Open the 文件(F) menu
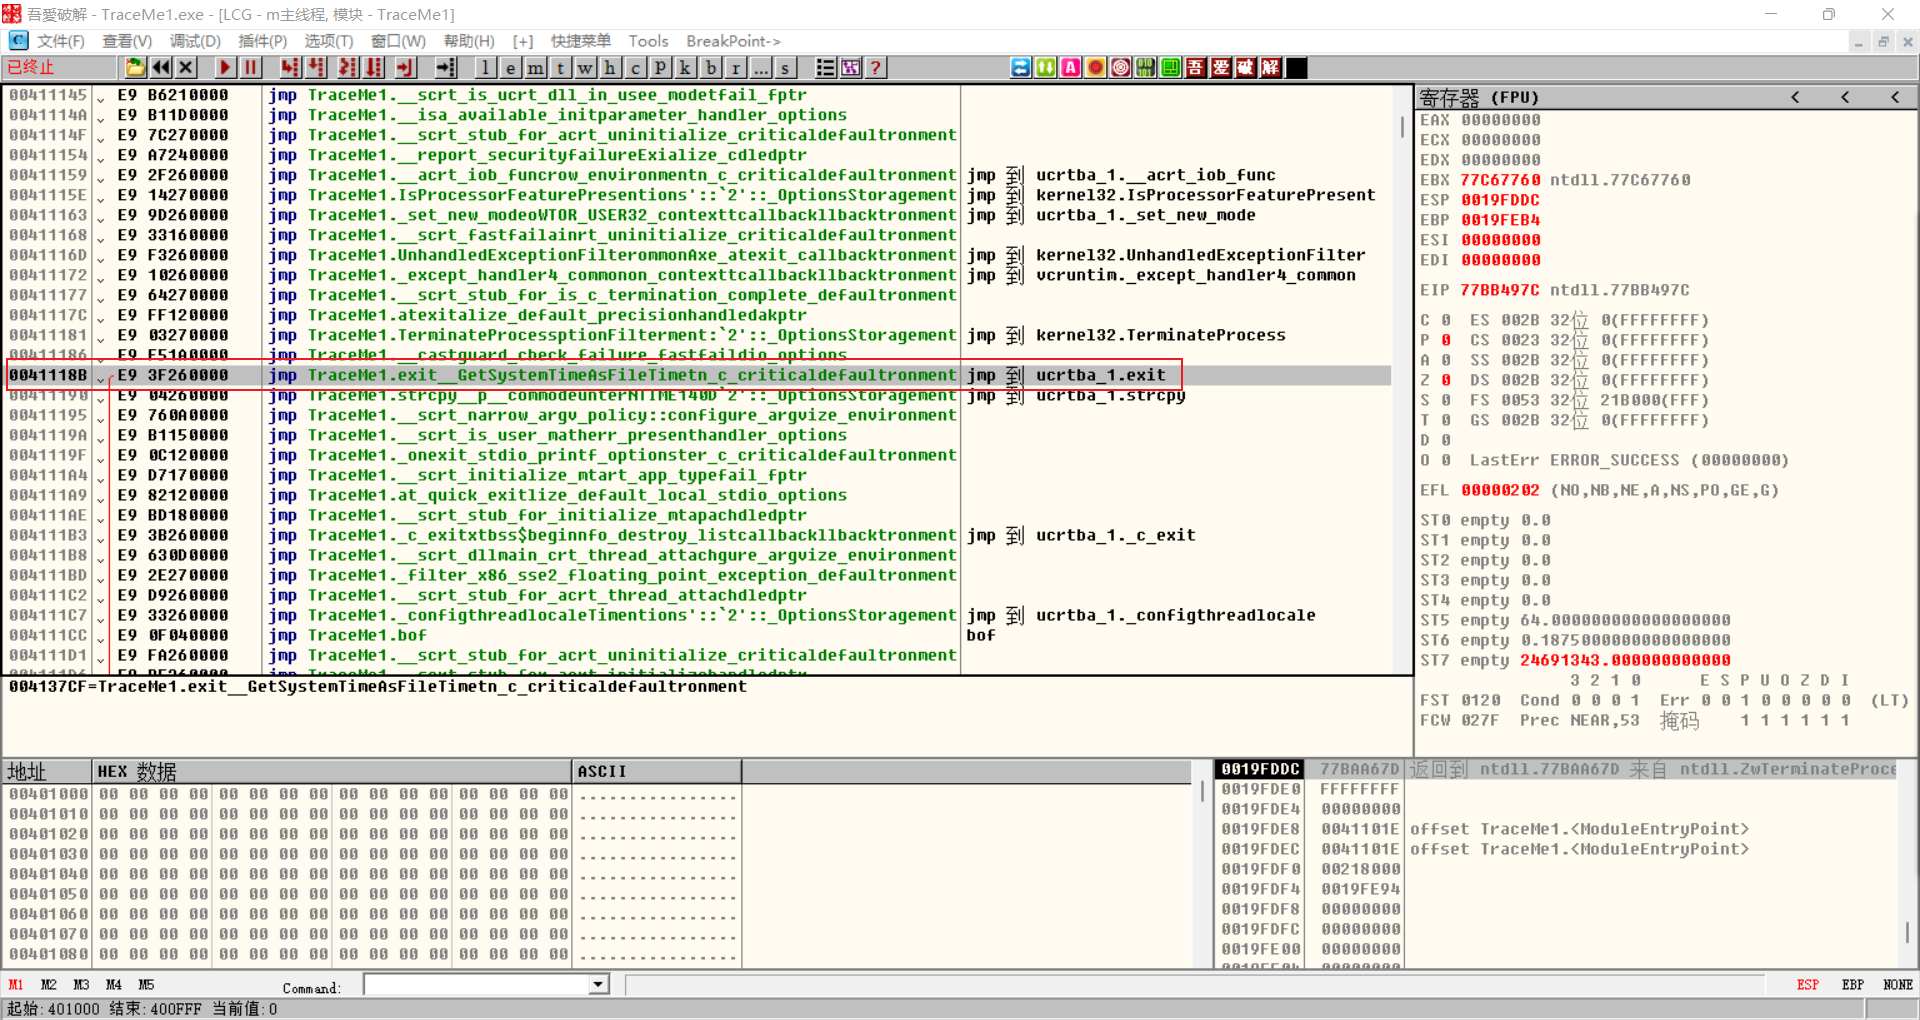Viewport: 1920px width, 1020px height. click(x=61, y=41)
